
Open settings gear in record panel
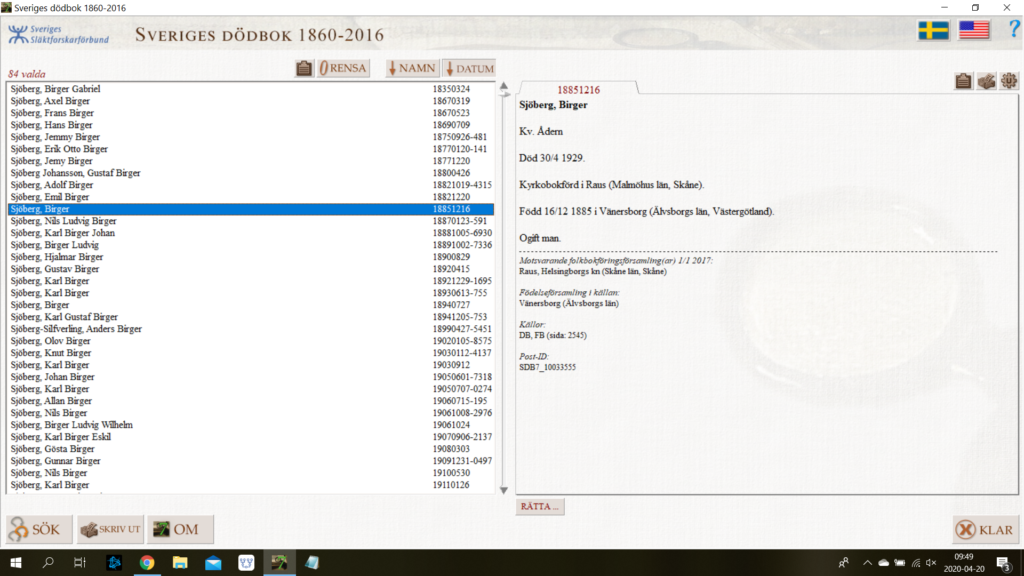(x=1009, y=81)
